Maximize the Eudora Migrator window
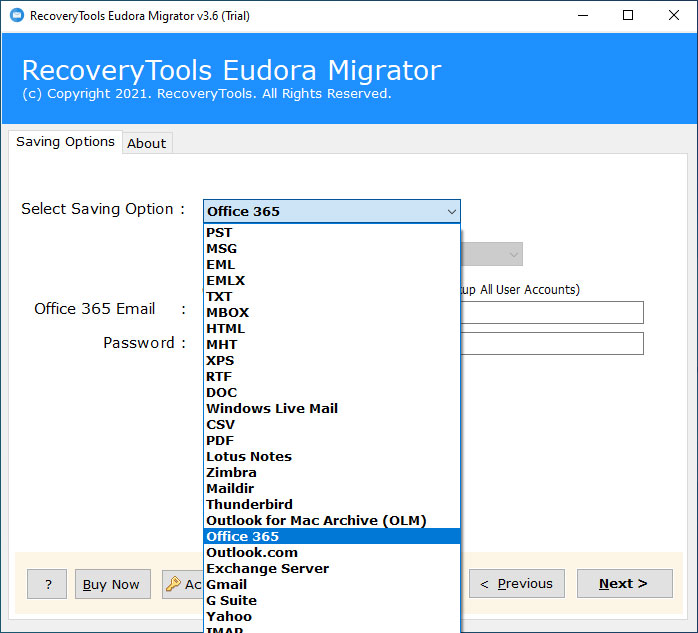Screen dimensions: 698x633 point(628,16)
